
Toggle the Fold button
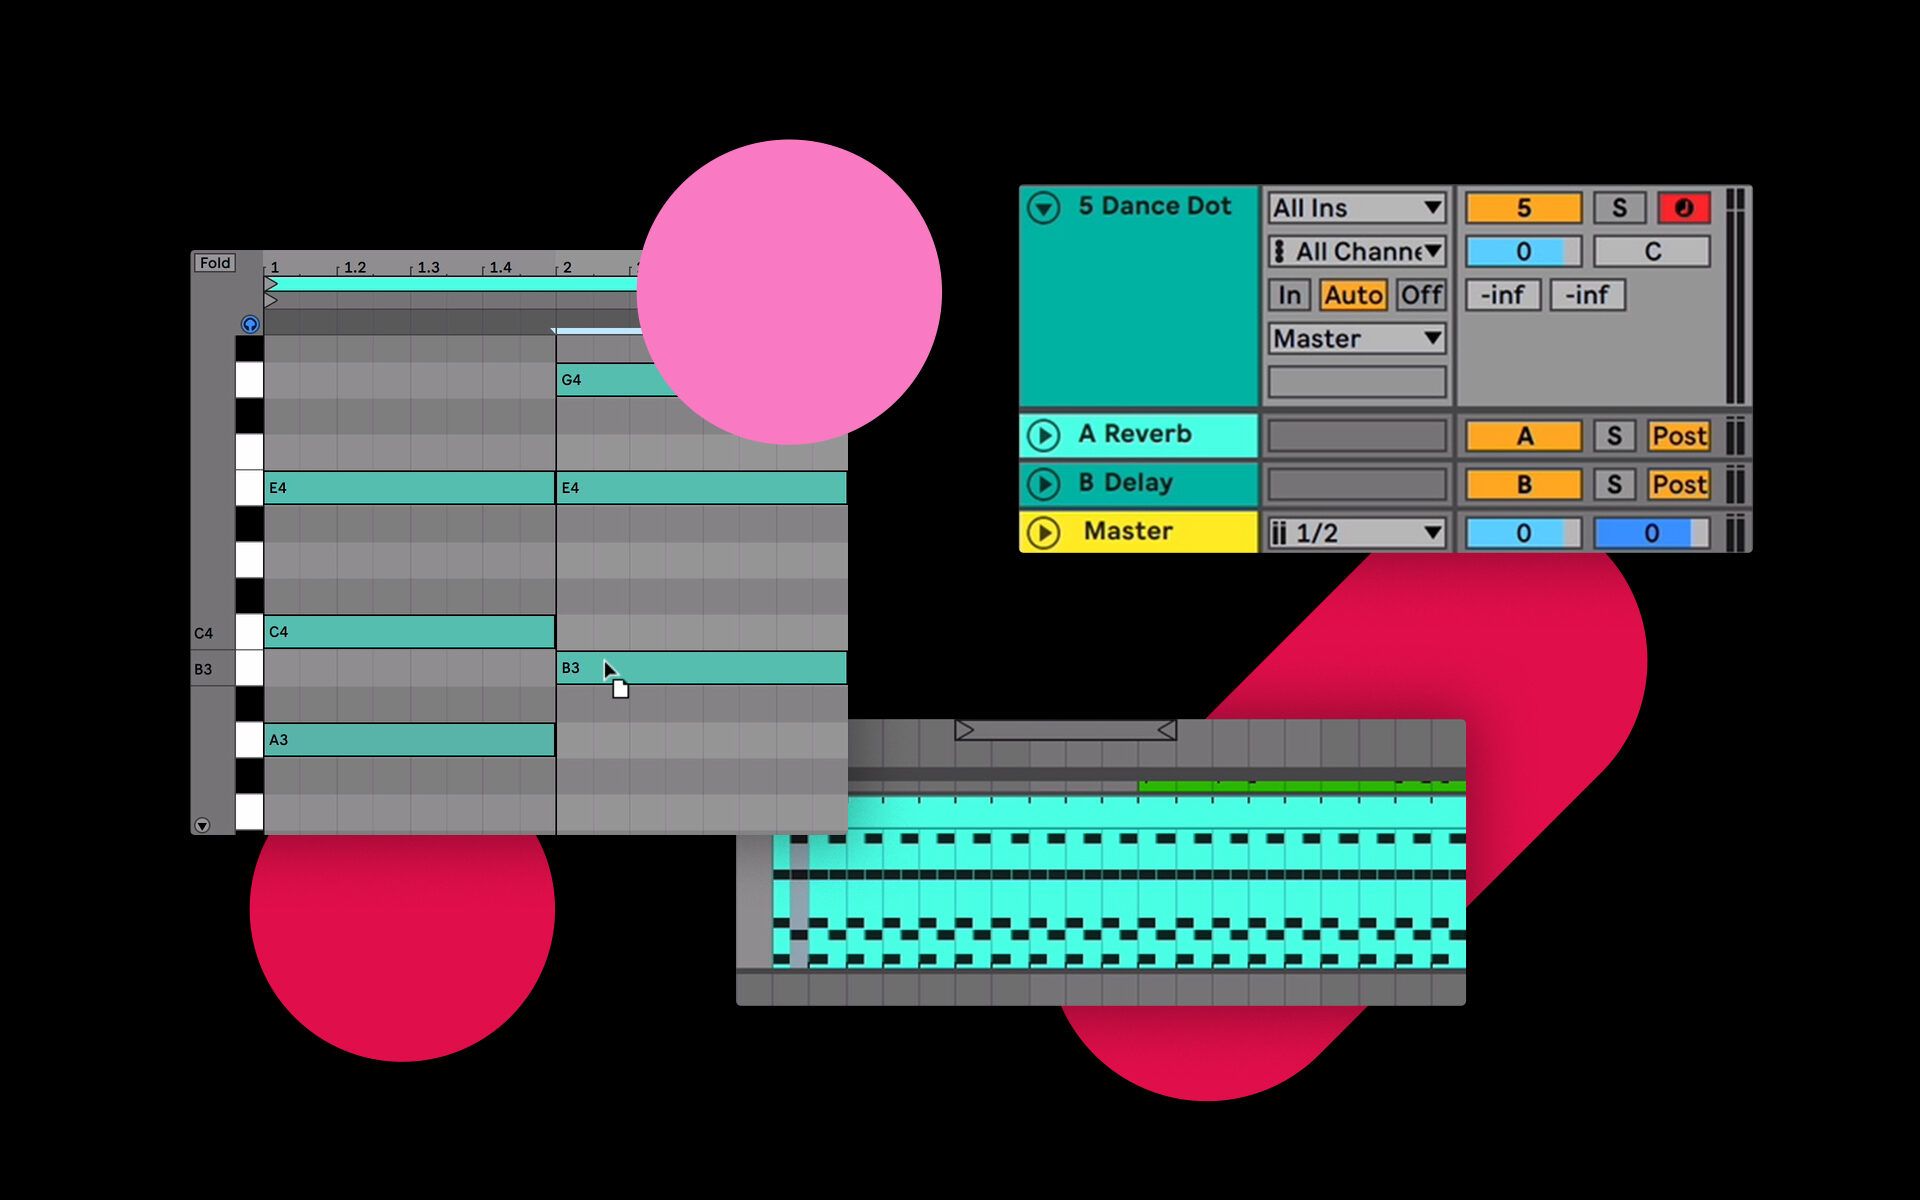(214, 263)
